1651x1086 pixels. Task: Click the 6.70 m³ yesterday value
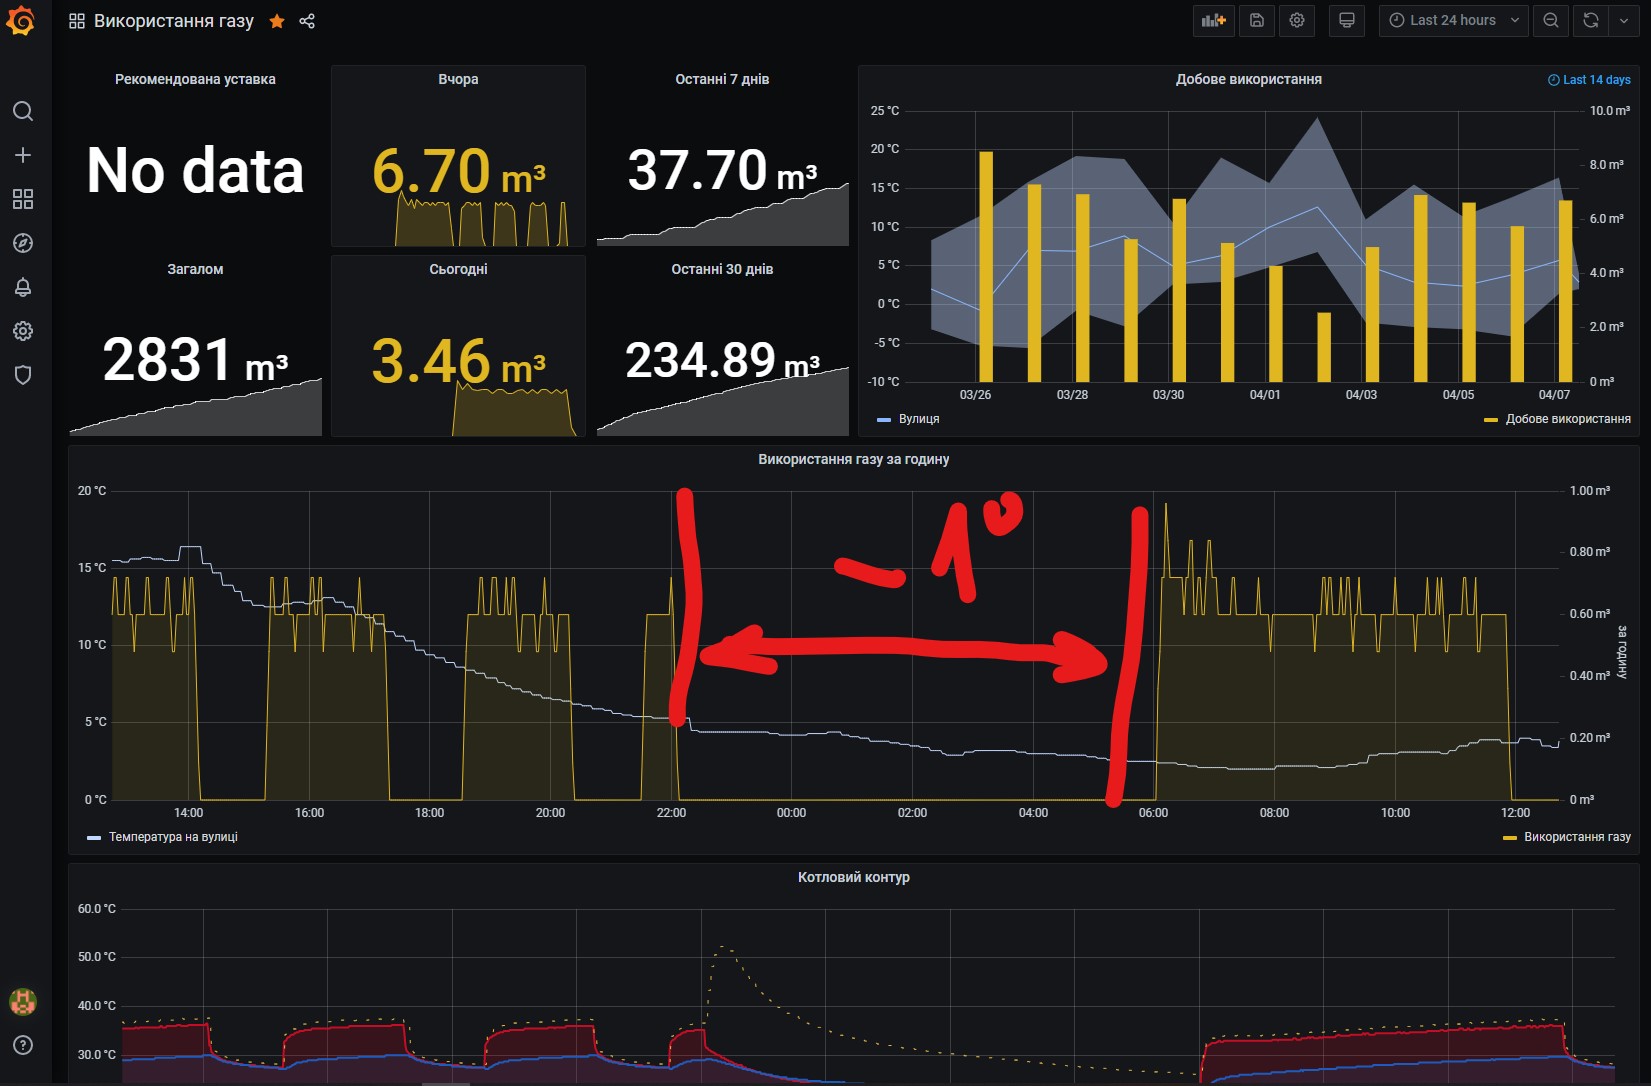[458, 171]
